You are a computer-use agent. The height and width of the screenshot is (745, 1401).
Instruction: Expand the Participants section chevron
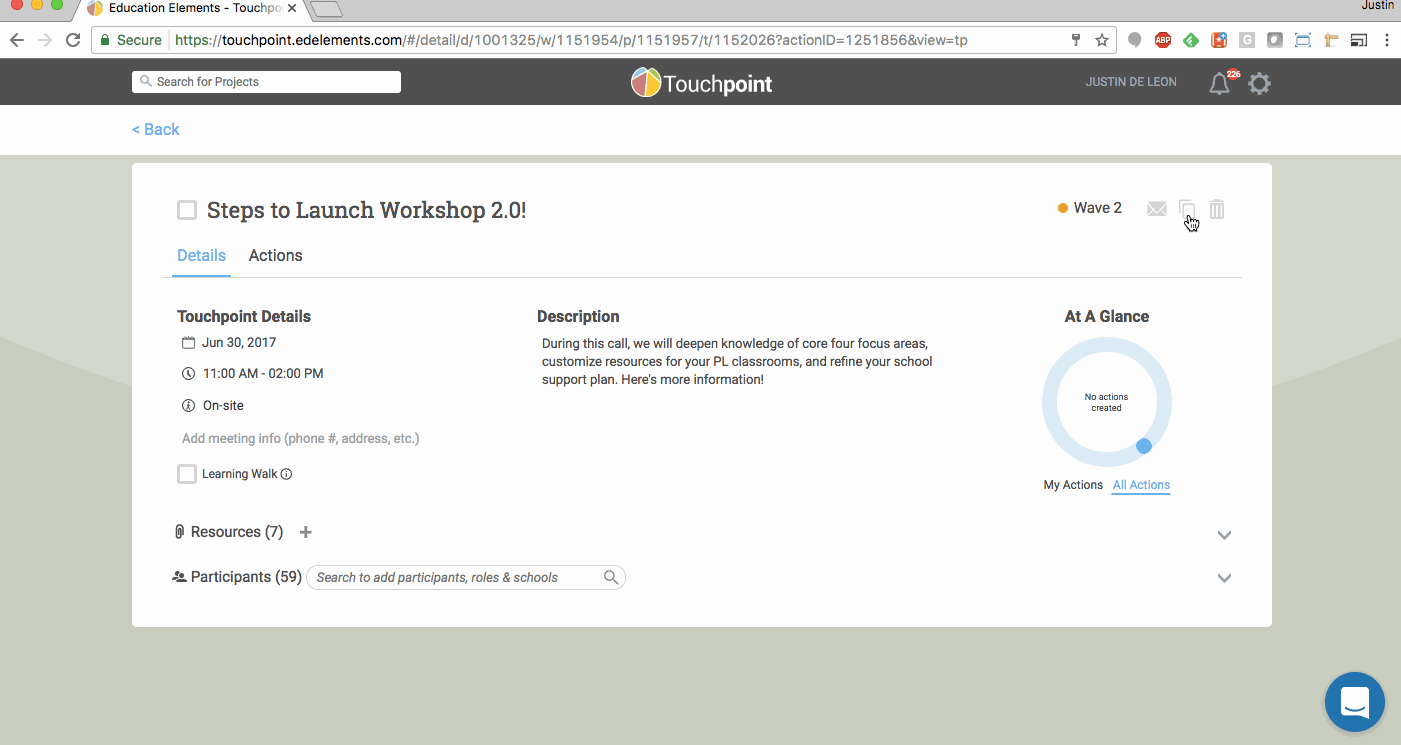tap(1224, 578)
